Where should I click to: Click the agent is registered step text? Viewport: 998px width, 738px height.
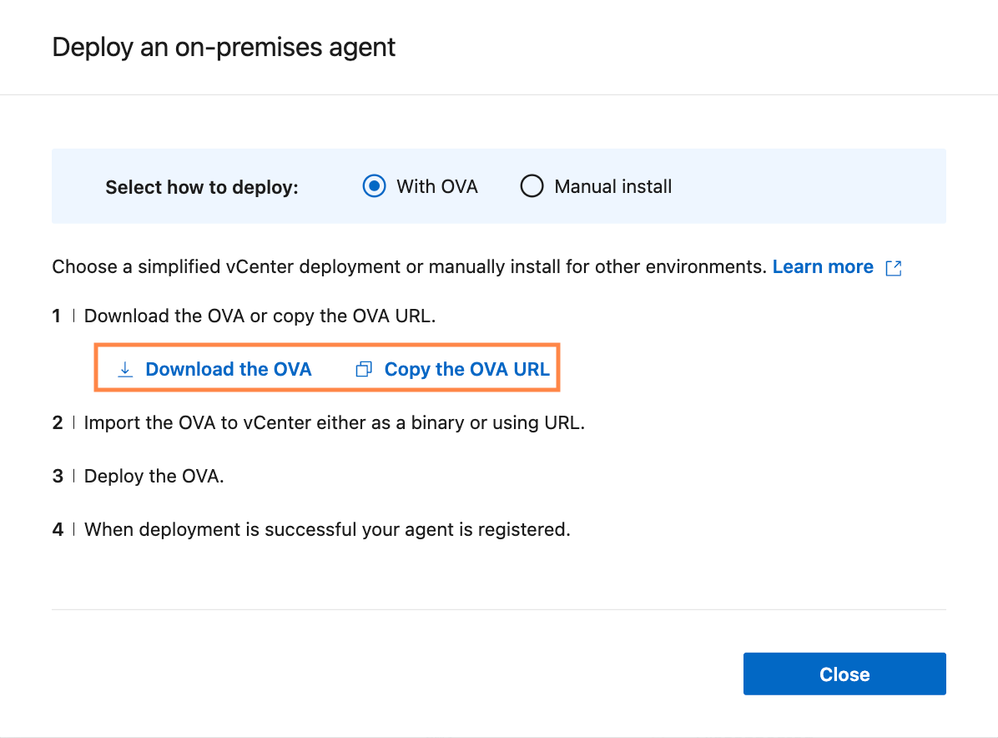point(327,529)
